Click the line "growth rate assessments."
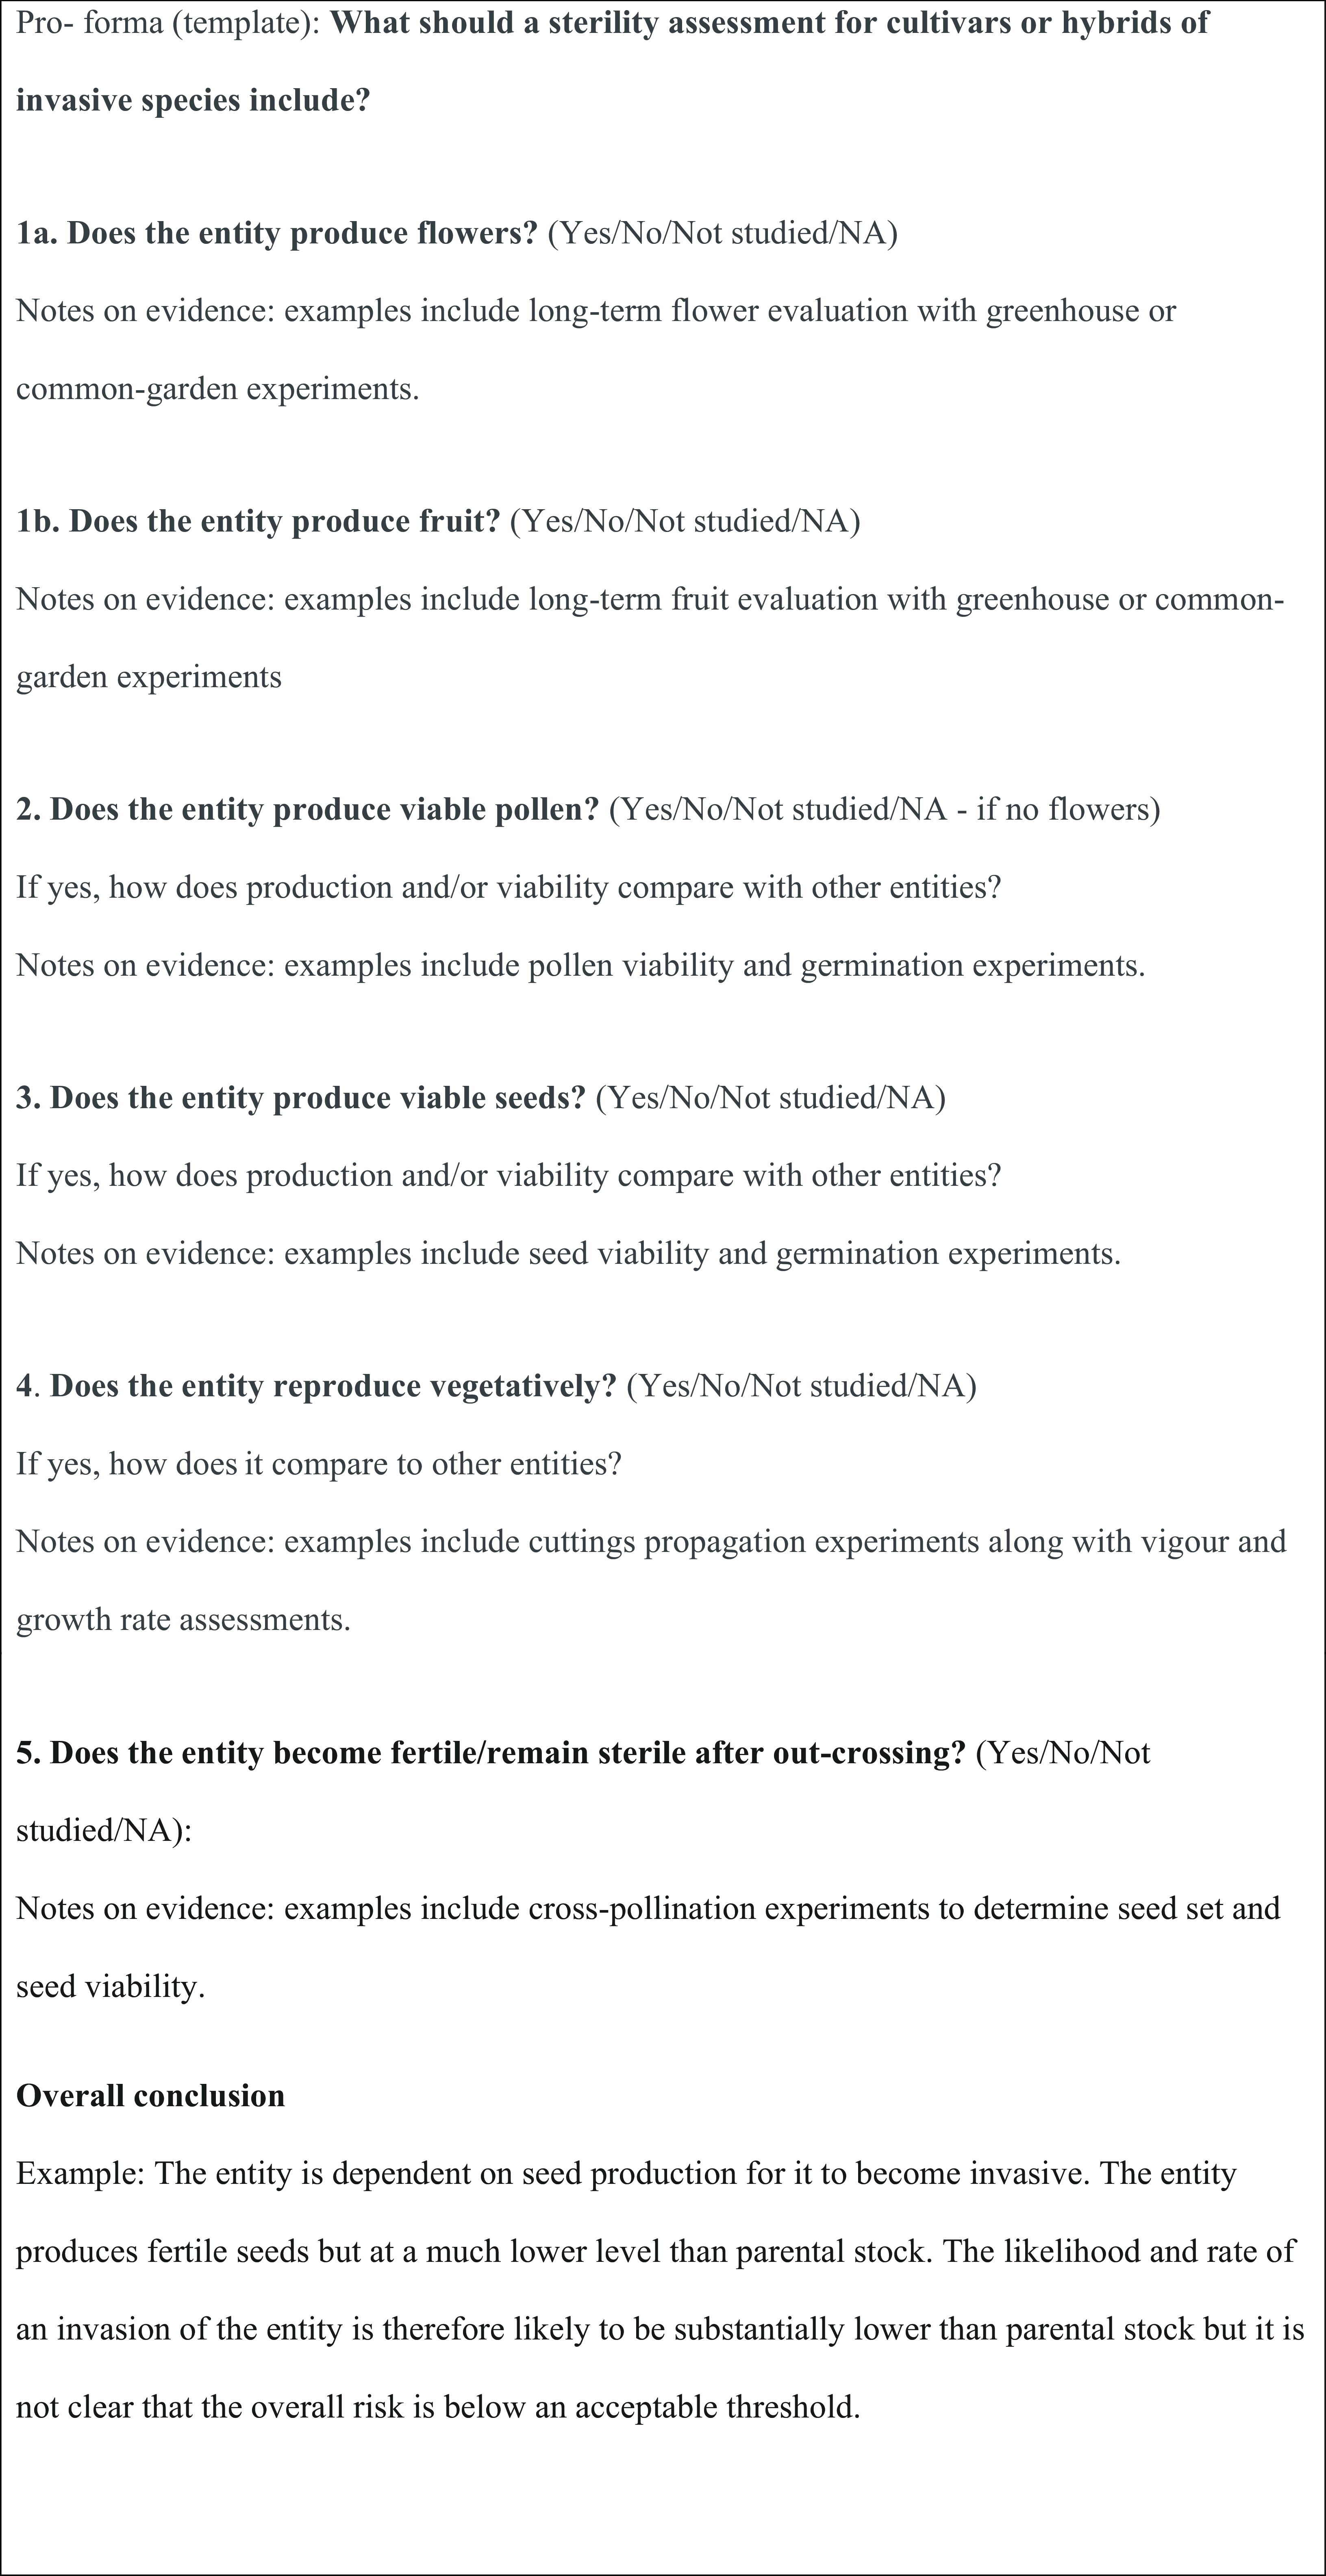This screenshot has height=2576, width=1326. point(183,1620)
